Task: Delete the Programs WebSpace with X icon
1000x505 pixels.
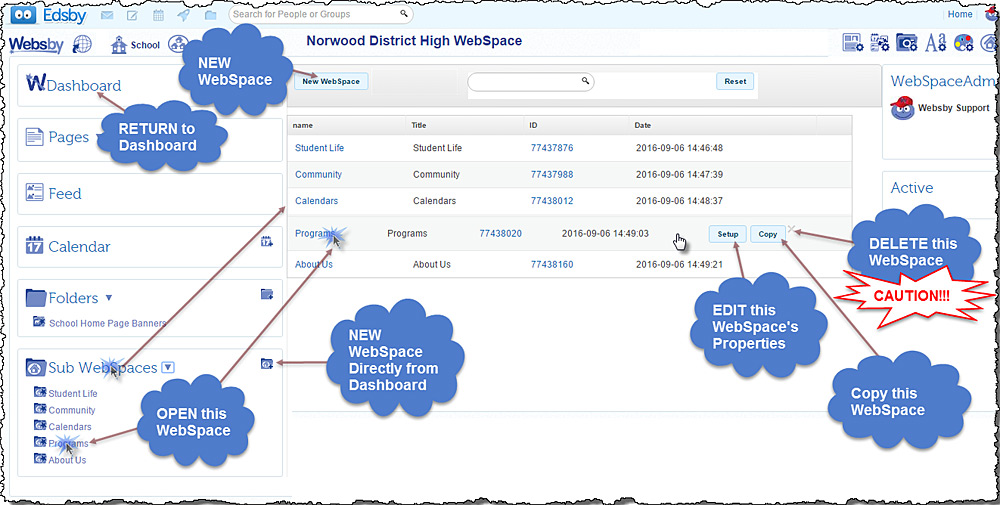Action: point(791,229)
